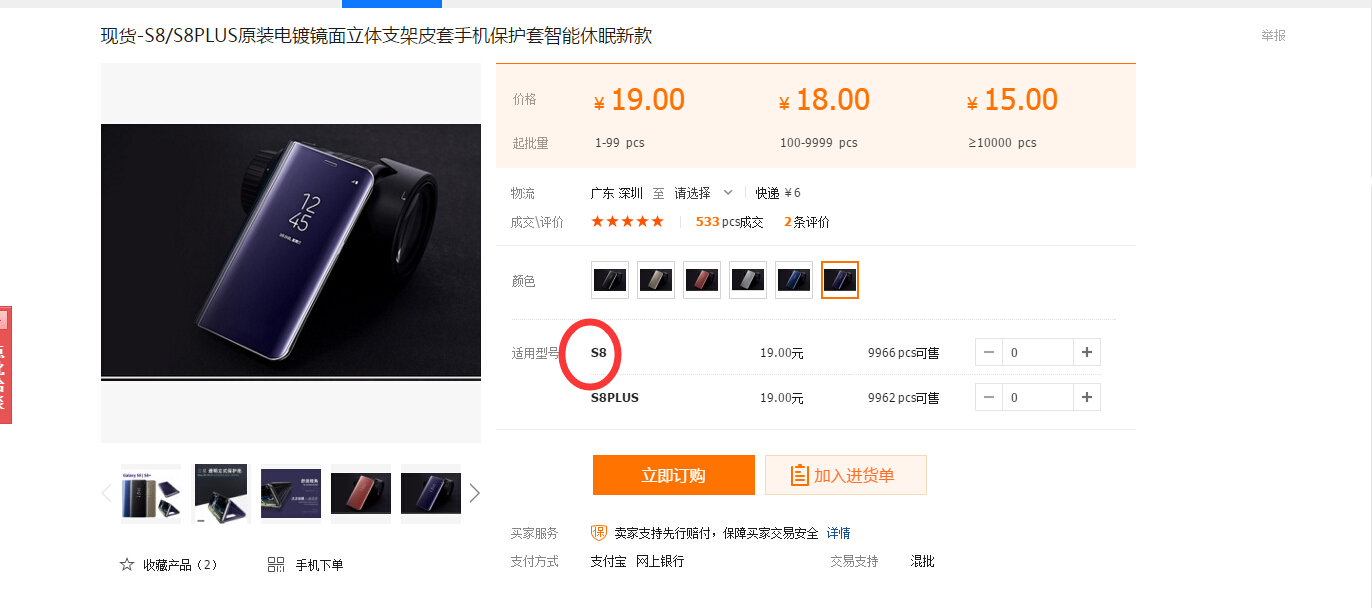
Task: Click the QR code icon for 手机下单
Action: (x=276, y=565)
